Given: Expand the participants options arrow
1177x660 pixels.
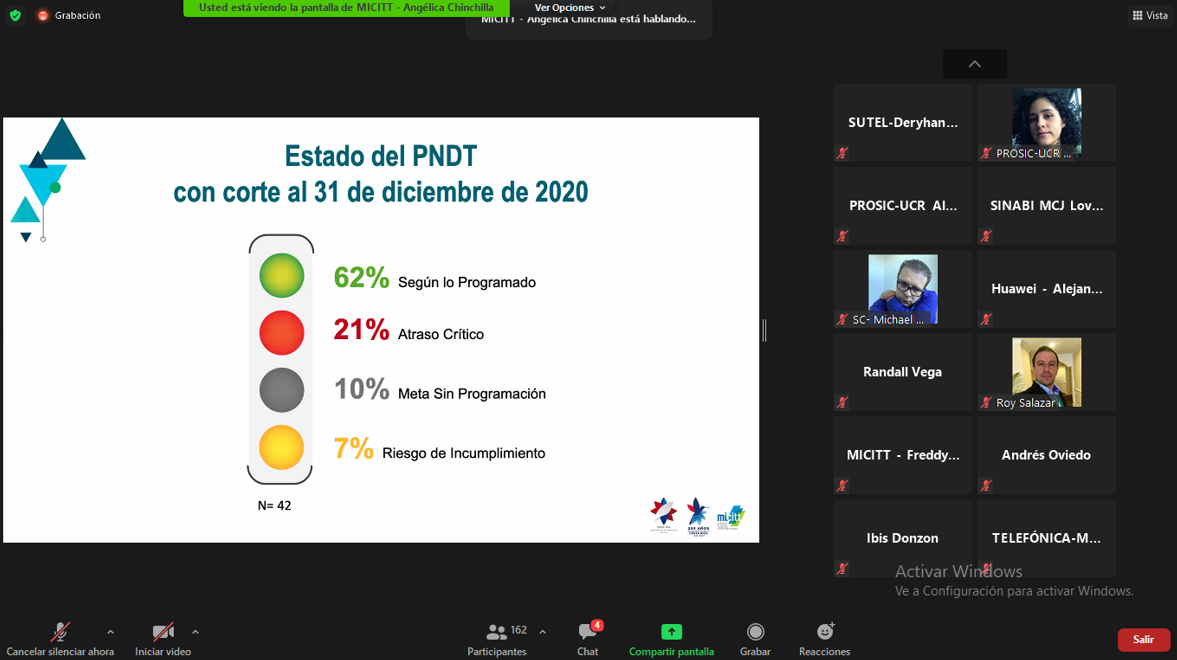Looking at the screenshot, I should click(x=542, y=632).
